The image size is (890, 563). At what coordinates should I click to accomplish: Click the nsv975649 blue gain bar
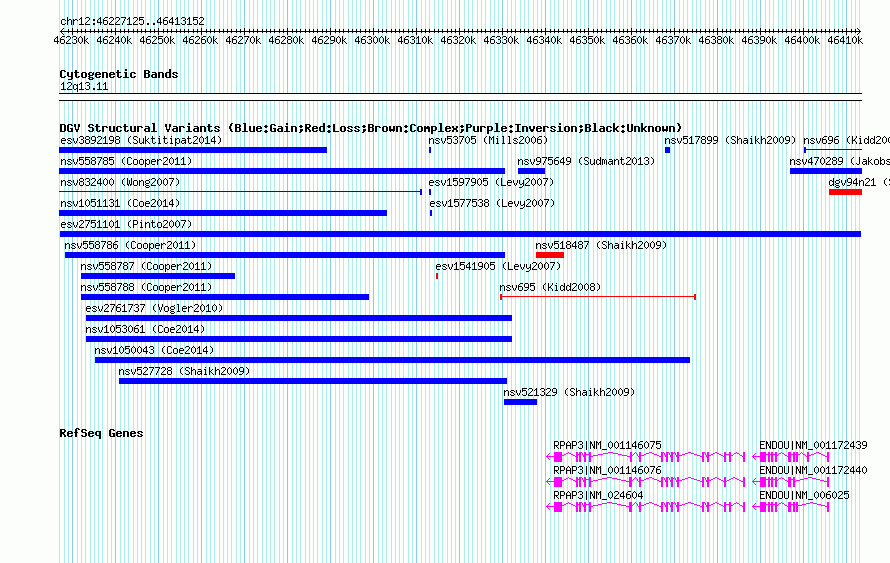(531, 171)
